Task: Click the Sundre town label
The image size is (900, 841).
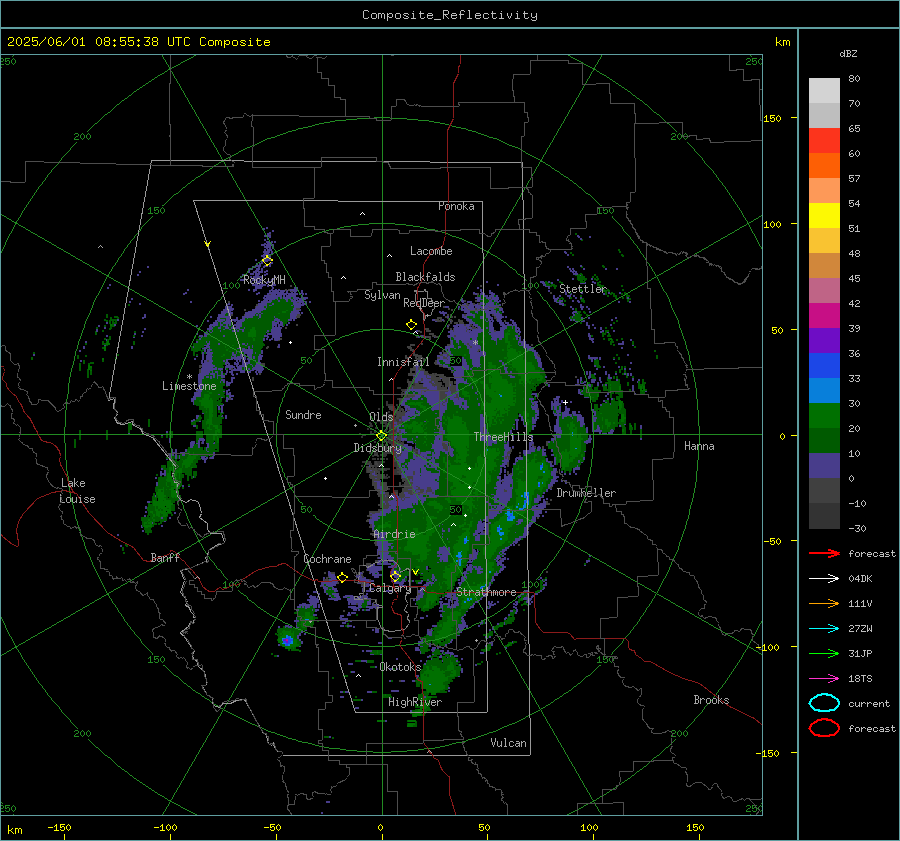Action: point(303,414)
